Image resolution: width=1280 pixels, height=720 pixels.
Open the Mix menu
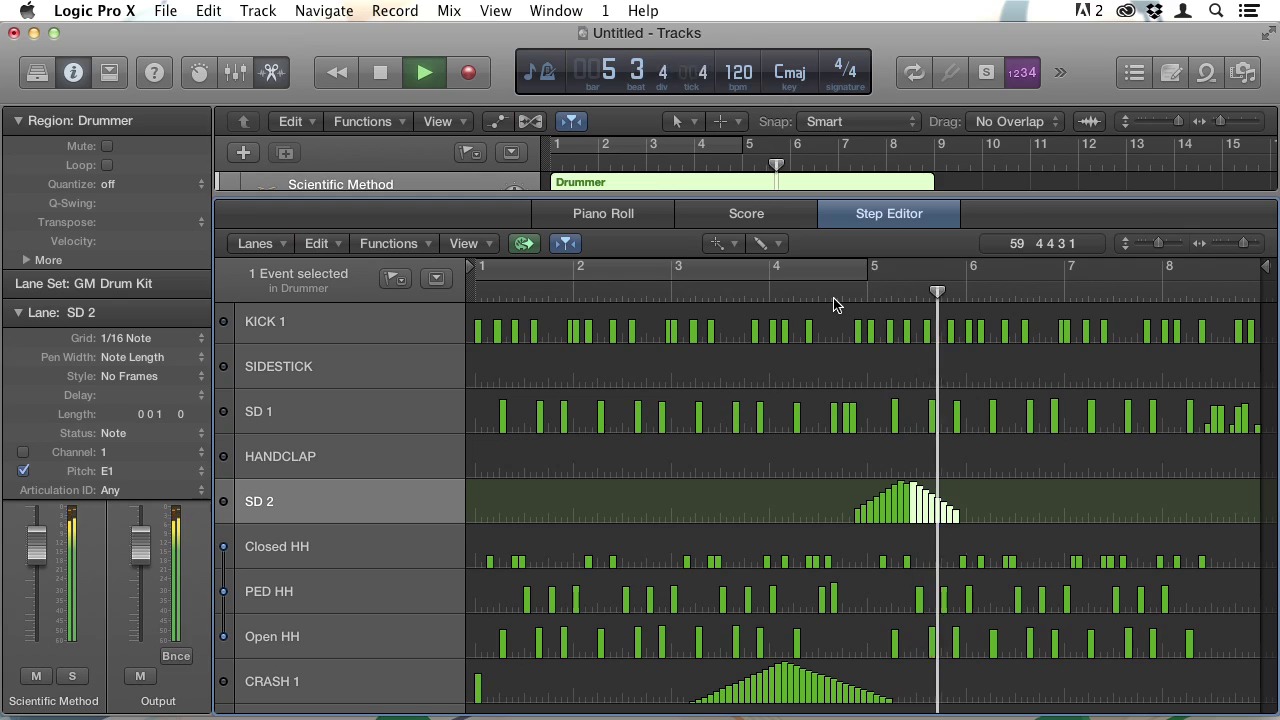tap(449, 11)
